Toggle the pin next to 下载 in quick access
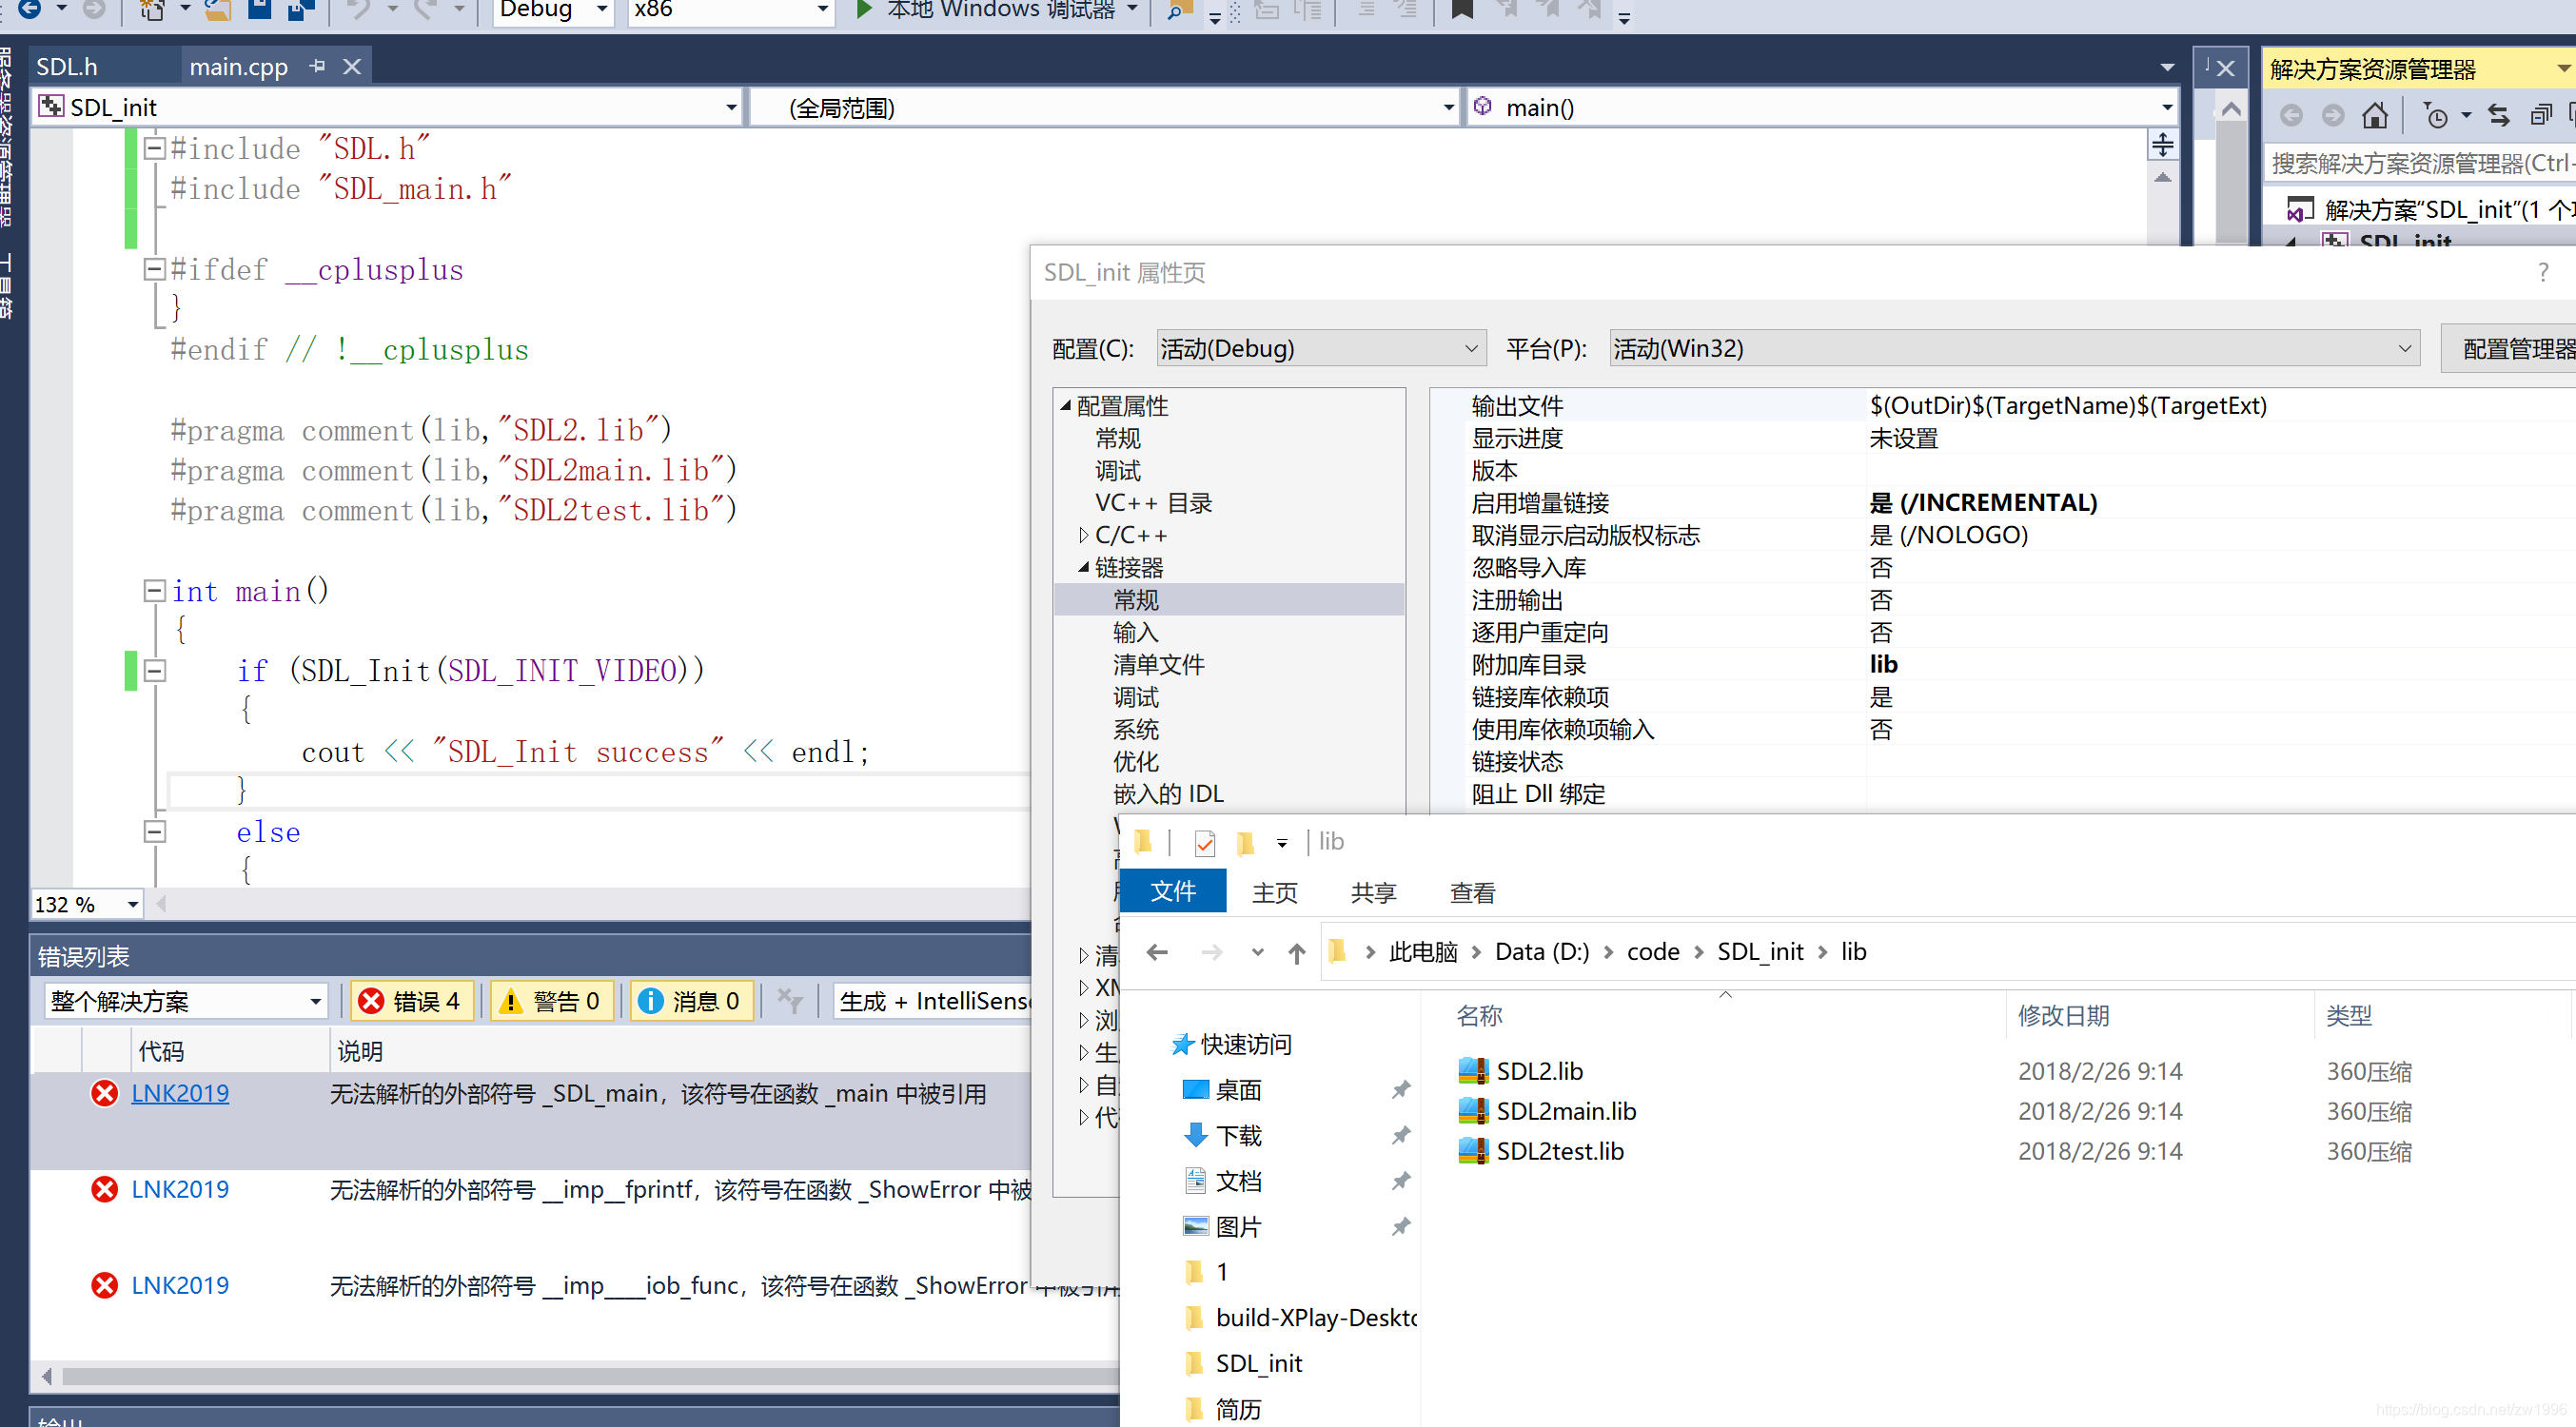 click(x=1401, y=1135)
